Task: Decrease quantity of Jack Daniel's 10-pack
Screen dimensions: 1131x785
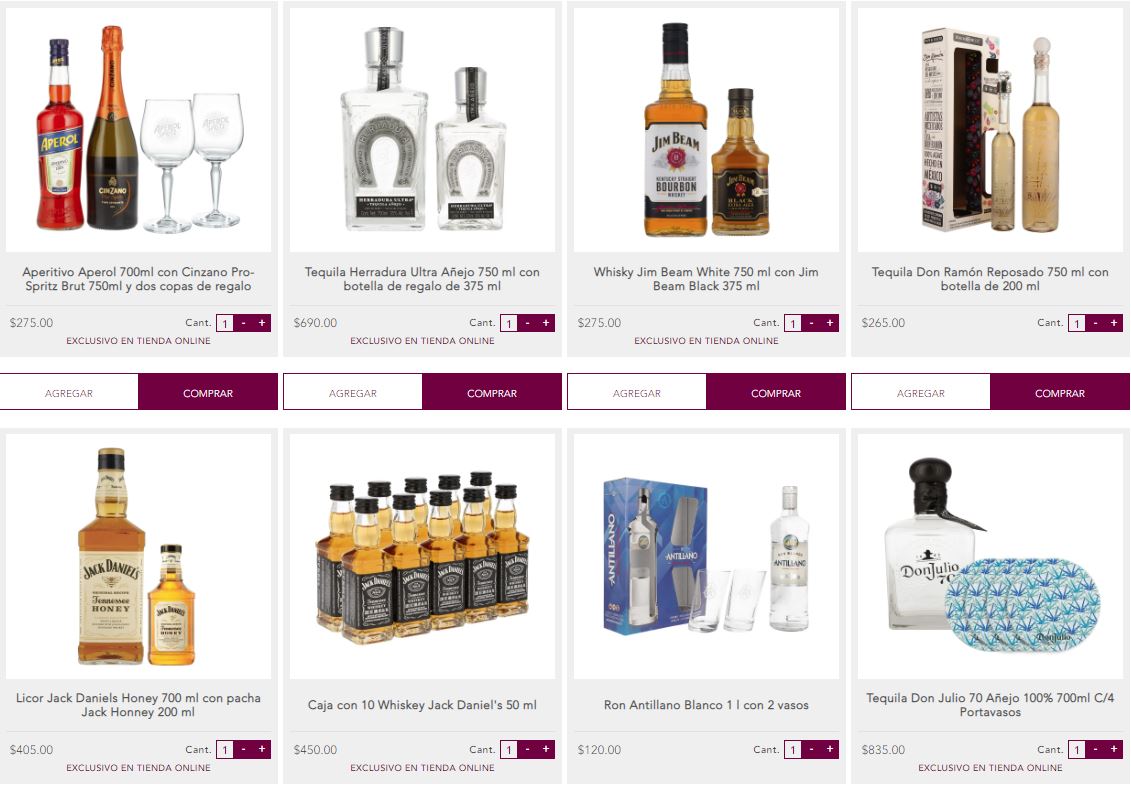Action: tap(527, 749)
